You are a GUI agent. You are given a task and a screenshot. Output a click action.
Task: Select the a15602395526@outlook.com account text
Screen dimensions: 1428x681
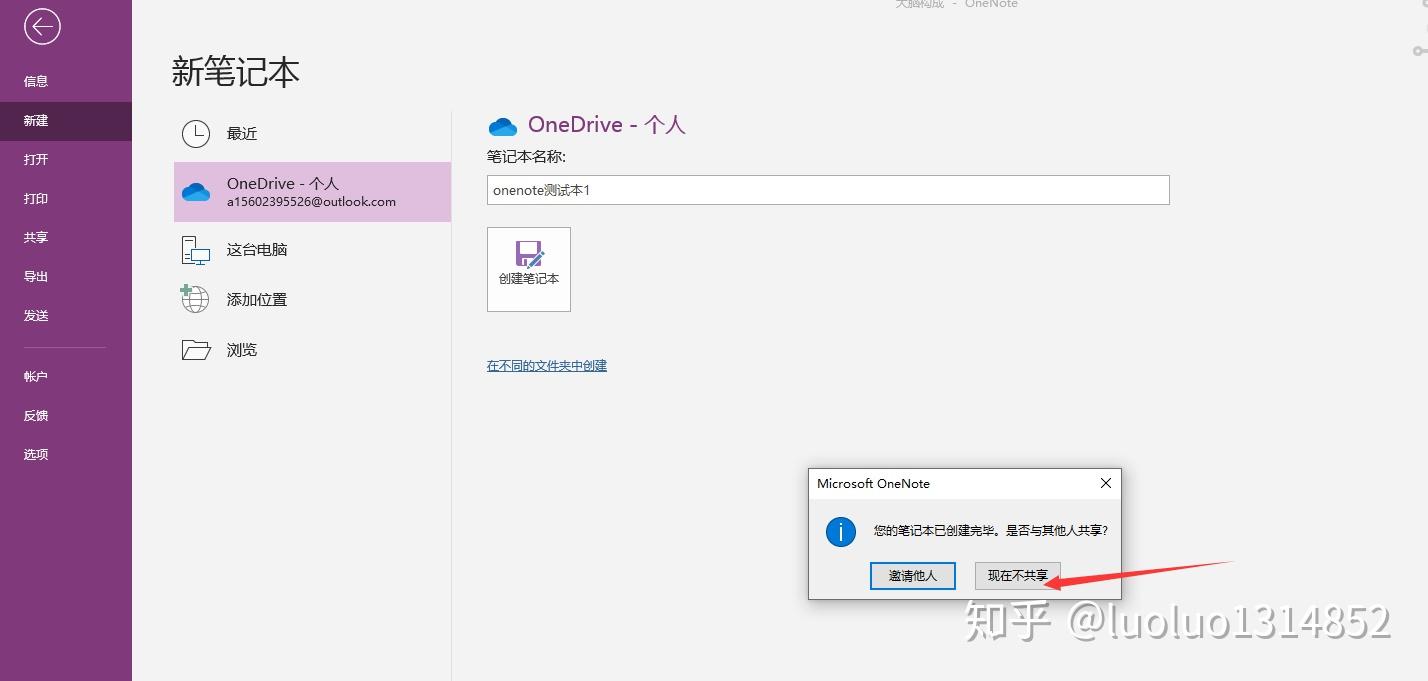tap(311, 201)
